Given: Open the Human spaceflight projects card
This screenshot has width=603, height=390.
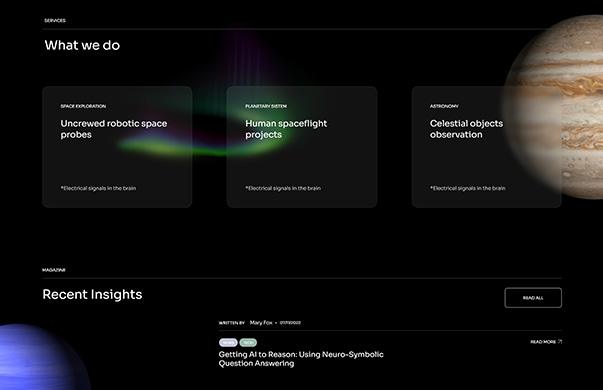Looking at the screenshot, I should 302,147.
